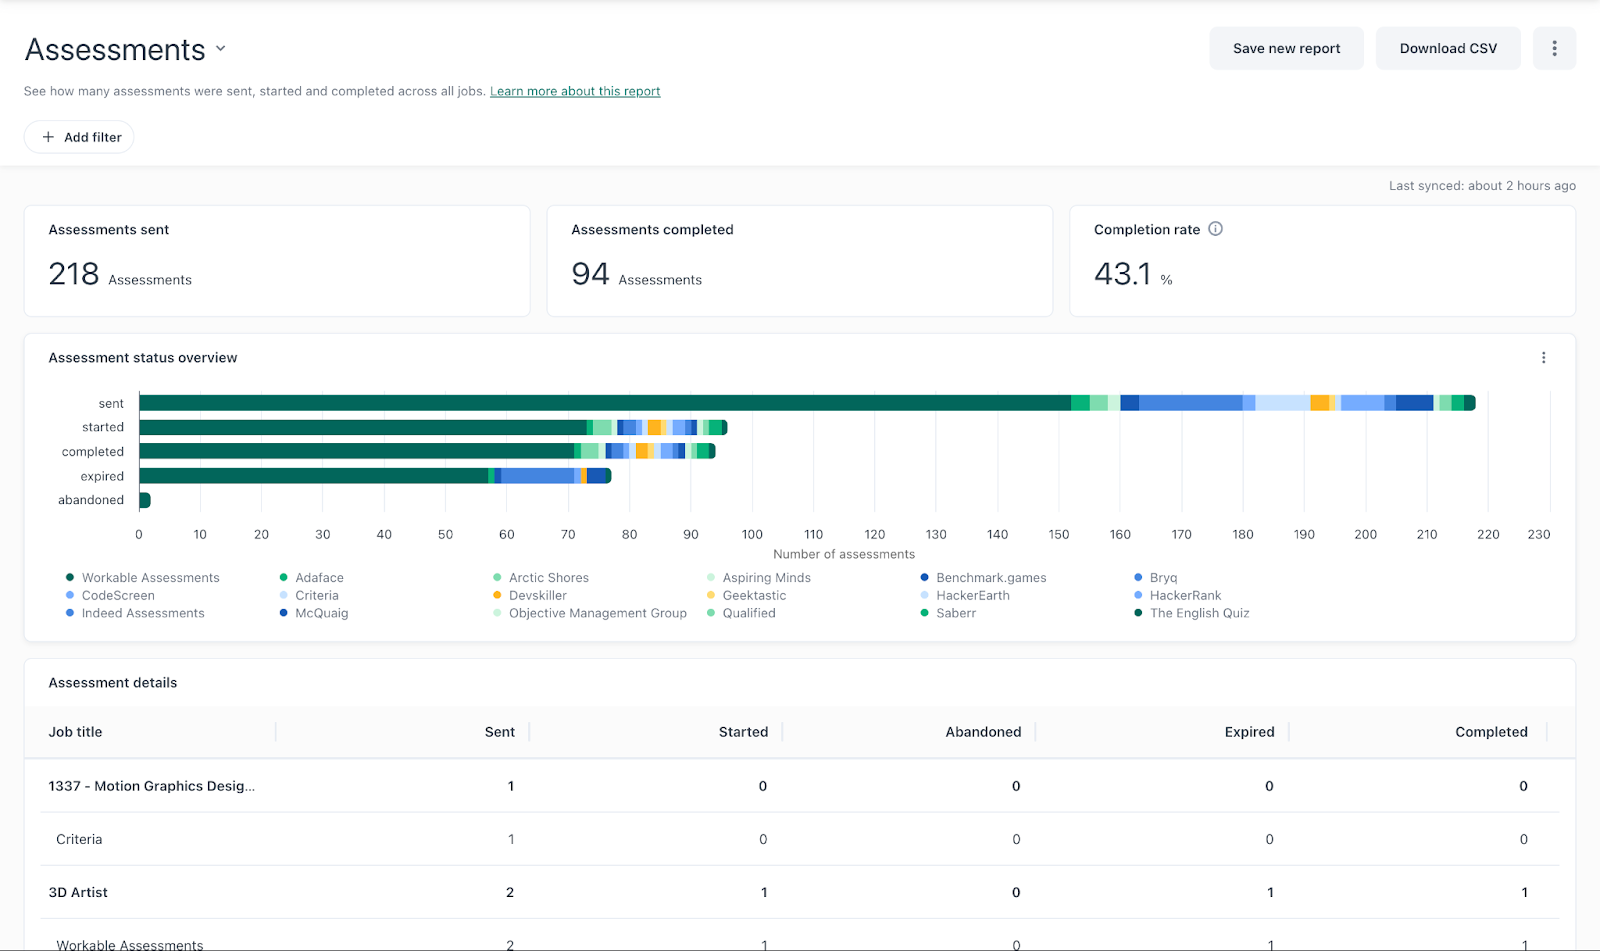Click the Save new report button

click(1286, 48)
